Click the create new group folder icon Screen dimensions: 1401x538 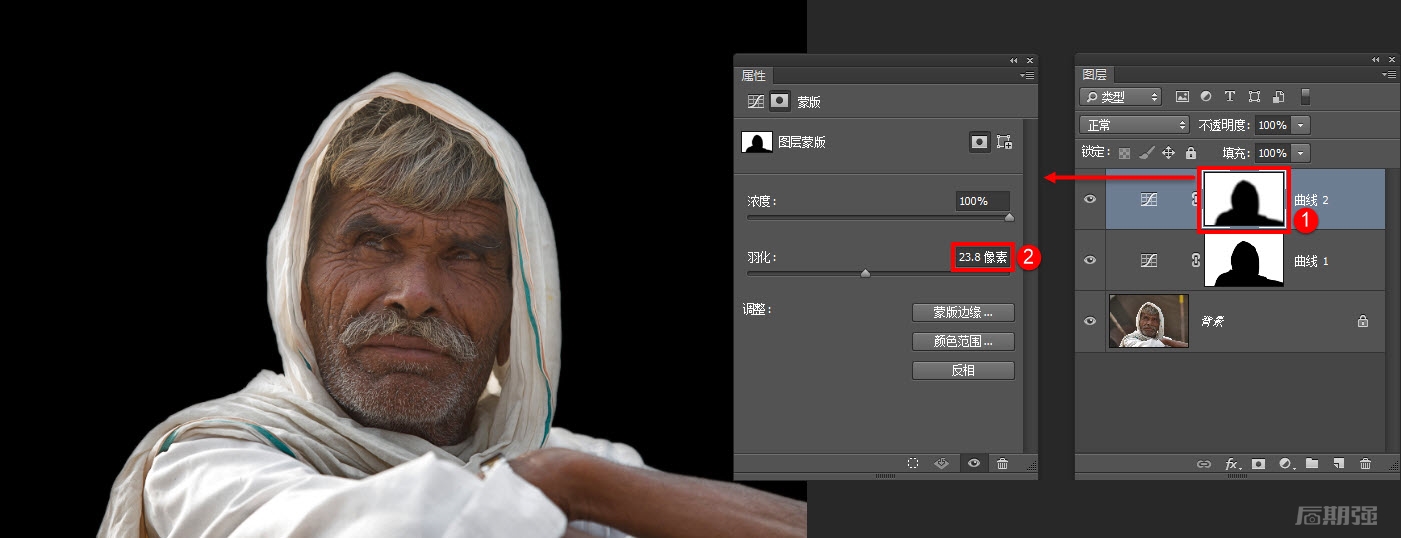coord(1311,464)
